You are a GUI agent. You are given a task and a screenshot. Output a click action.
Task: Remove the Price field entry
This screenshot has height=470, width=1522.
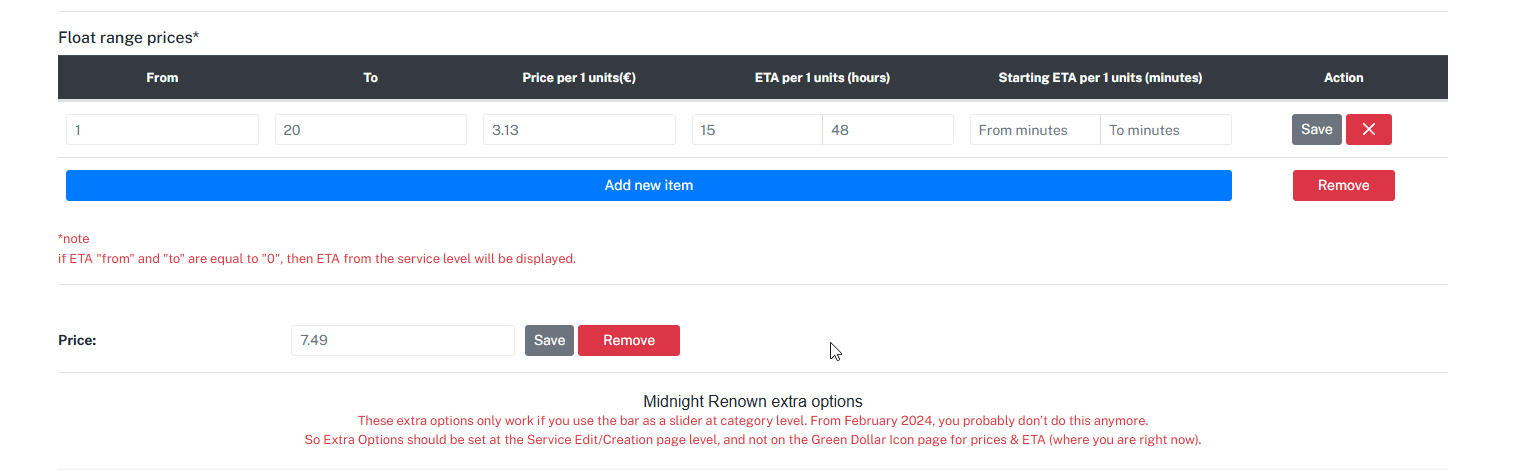(x=628, y=340)
